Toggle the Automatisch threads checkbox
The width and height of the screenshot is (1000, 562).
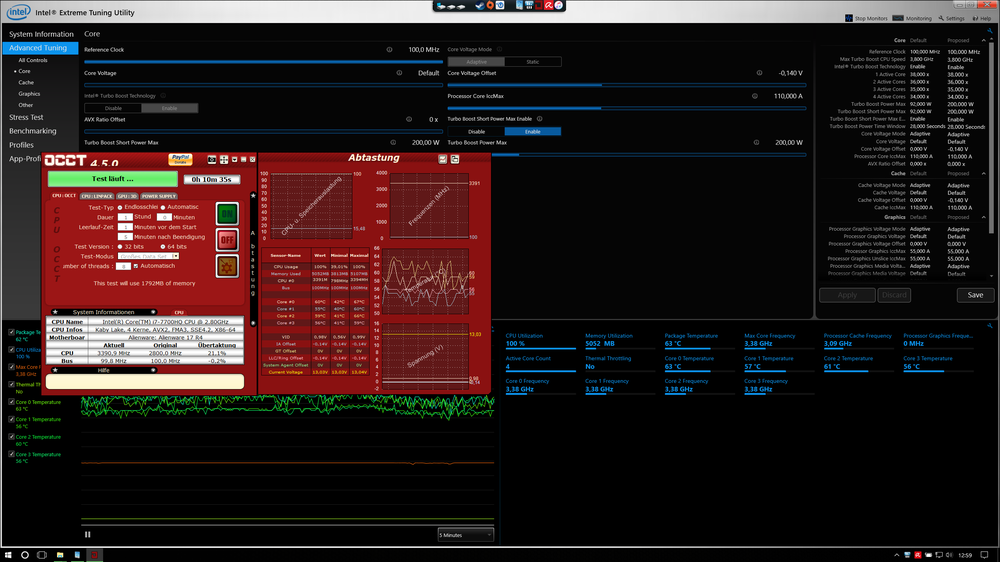point(137,266)
